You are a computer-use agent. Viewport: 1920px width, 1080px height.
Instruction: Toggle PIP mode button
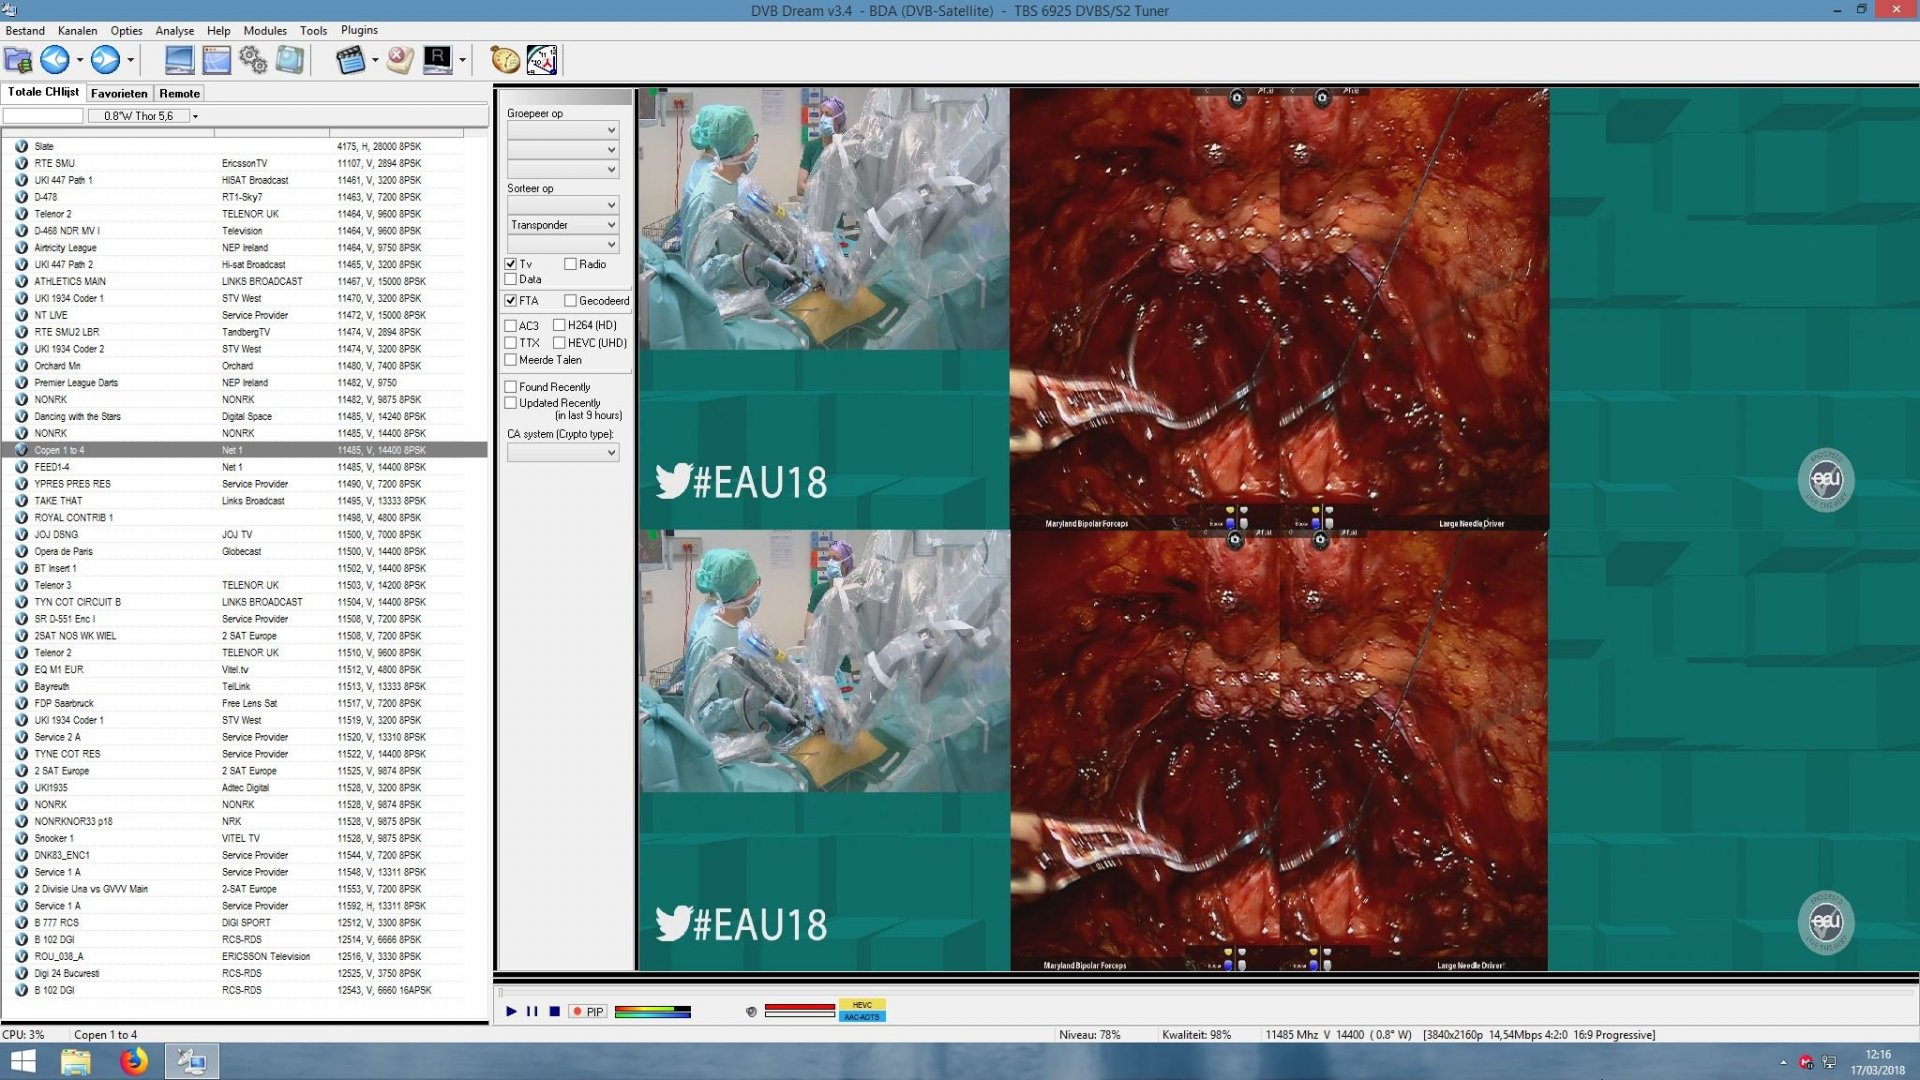pos(589,1011)
